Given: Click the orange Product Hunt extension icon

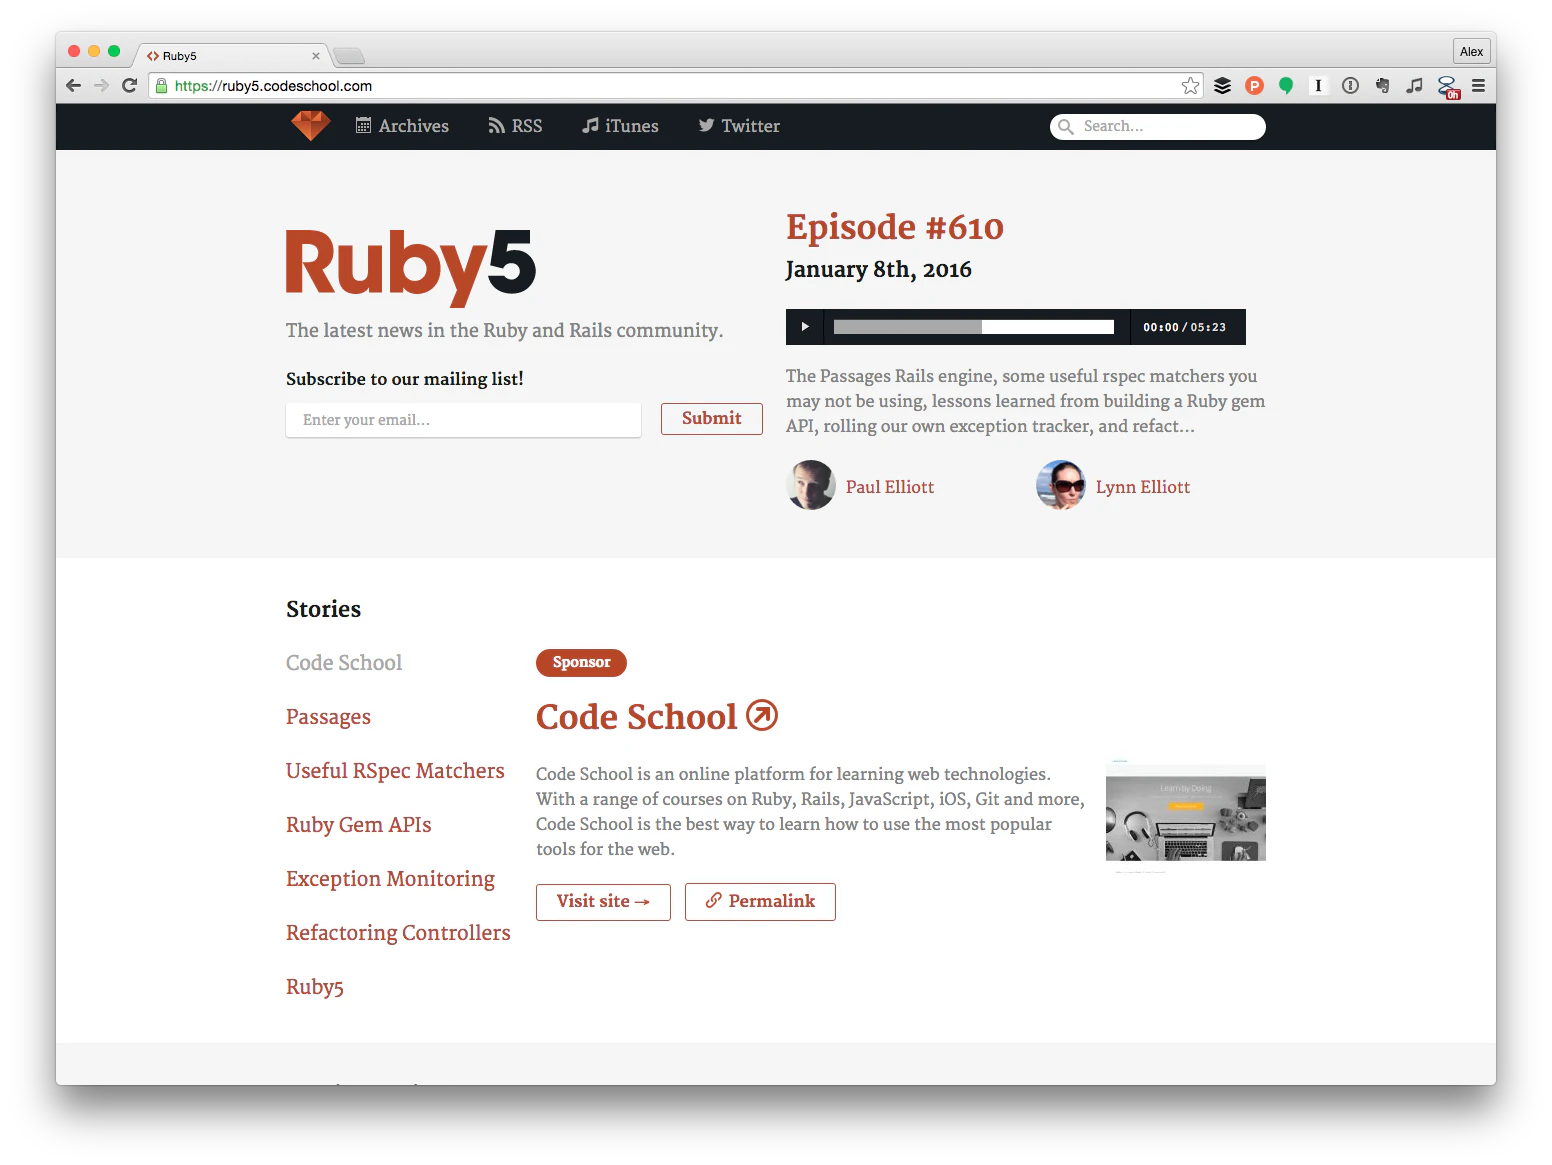Looking at the screenshot, I should [1254, 86].
